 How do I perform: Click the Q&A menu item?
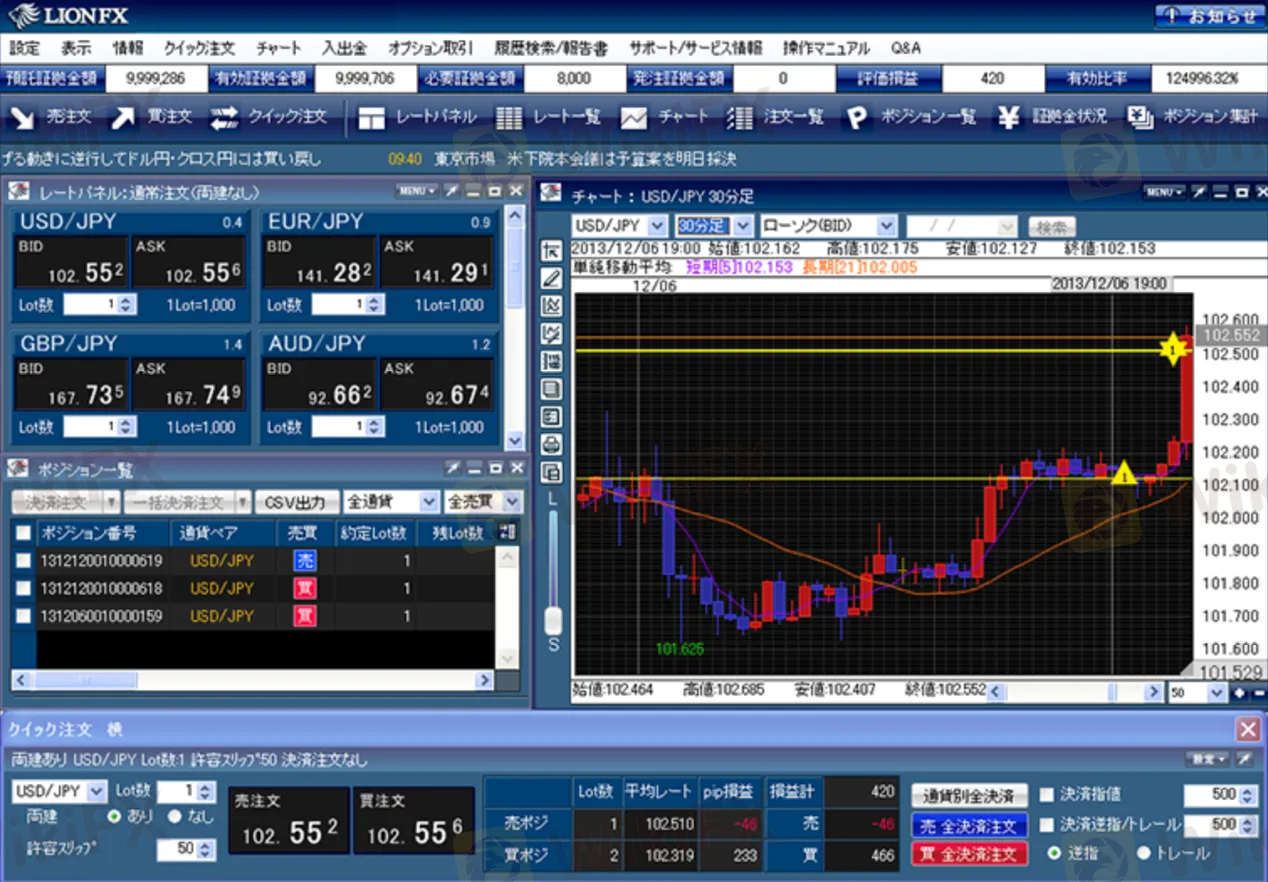[905, 47]
